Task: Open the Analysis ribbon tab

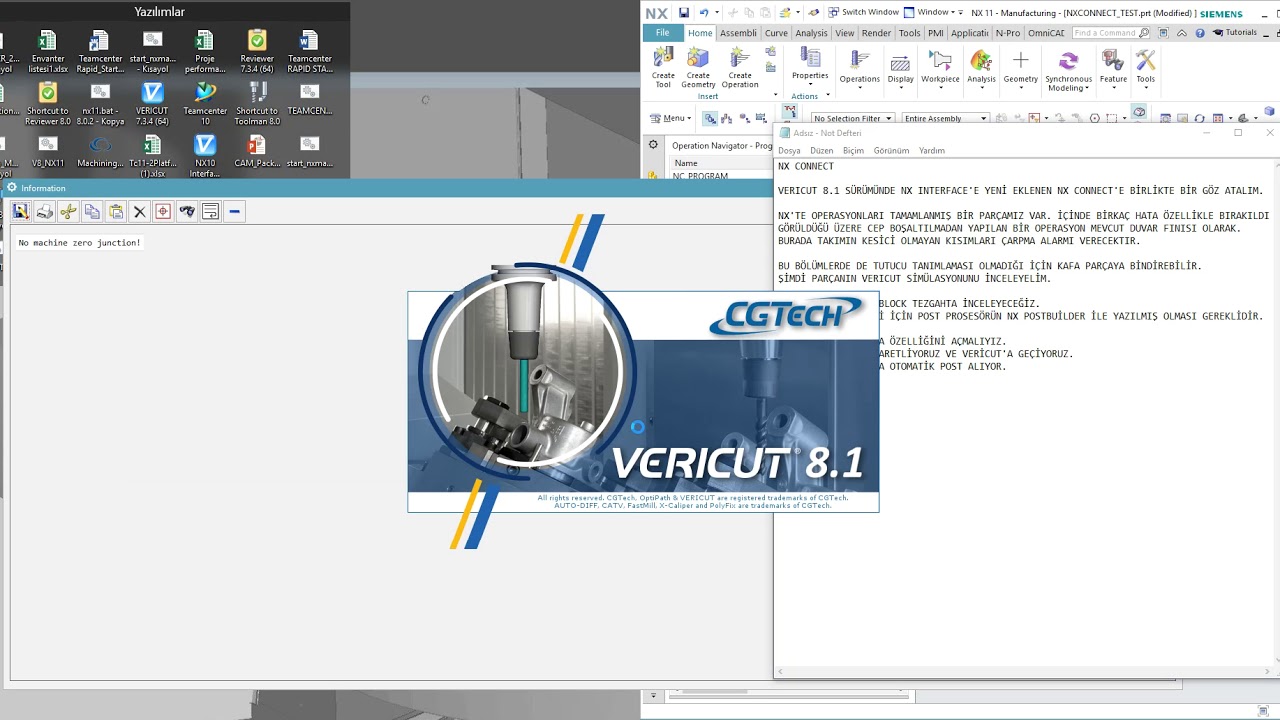Action: point(811,33)
